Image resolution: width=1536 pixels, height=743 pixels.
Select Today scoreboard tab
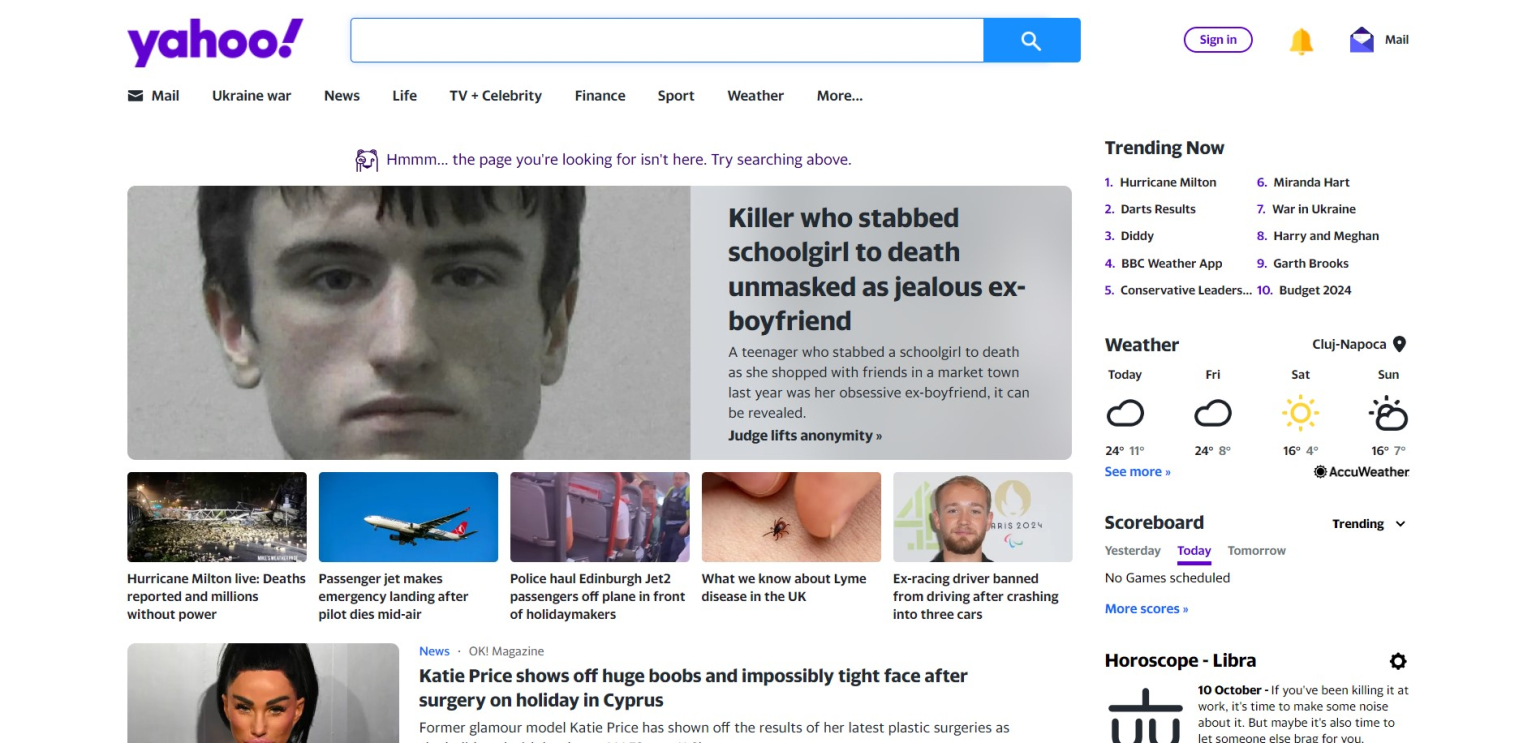click(1194, 551)
